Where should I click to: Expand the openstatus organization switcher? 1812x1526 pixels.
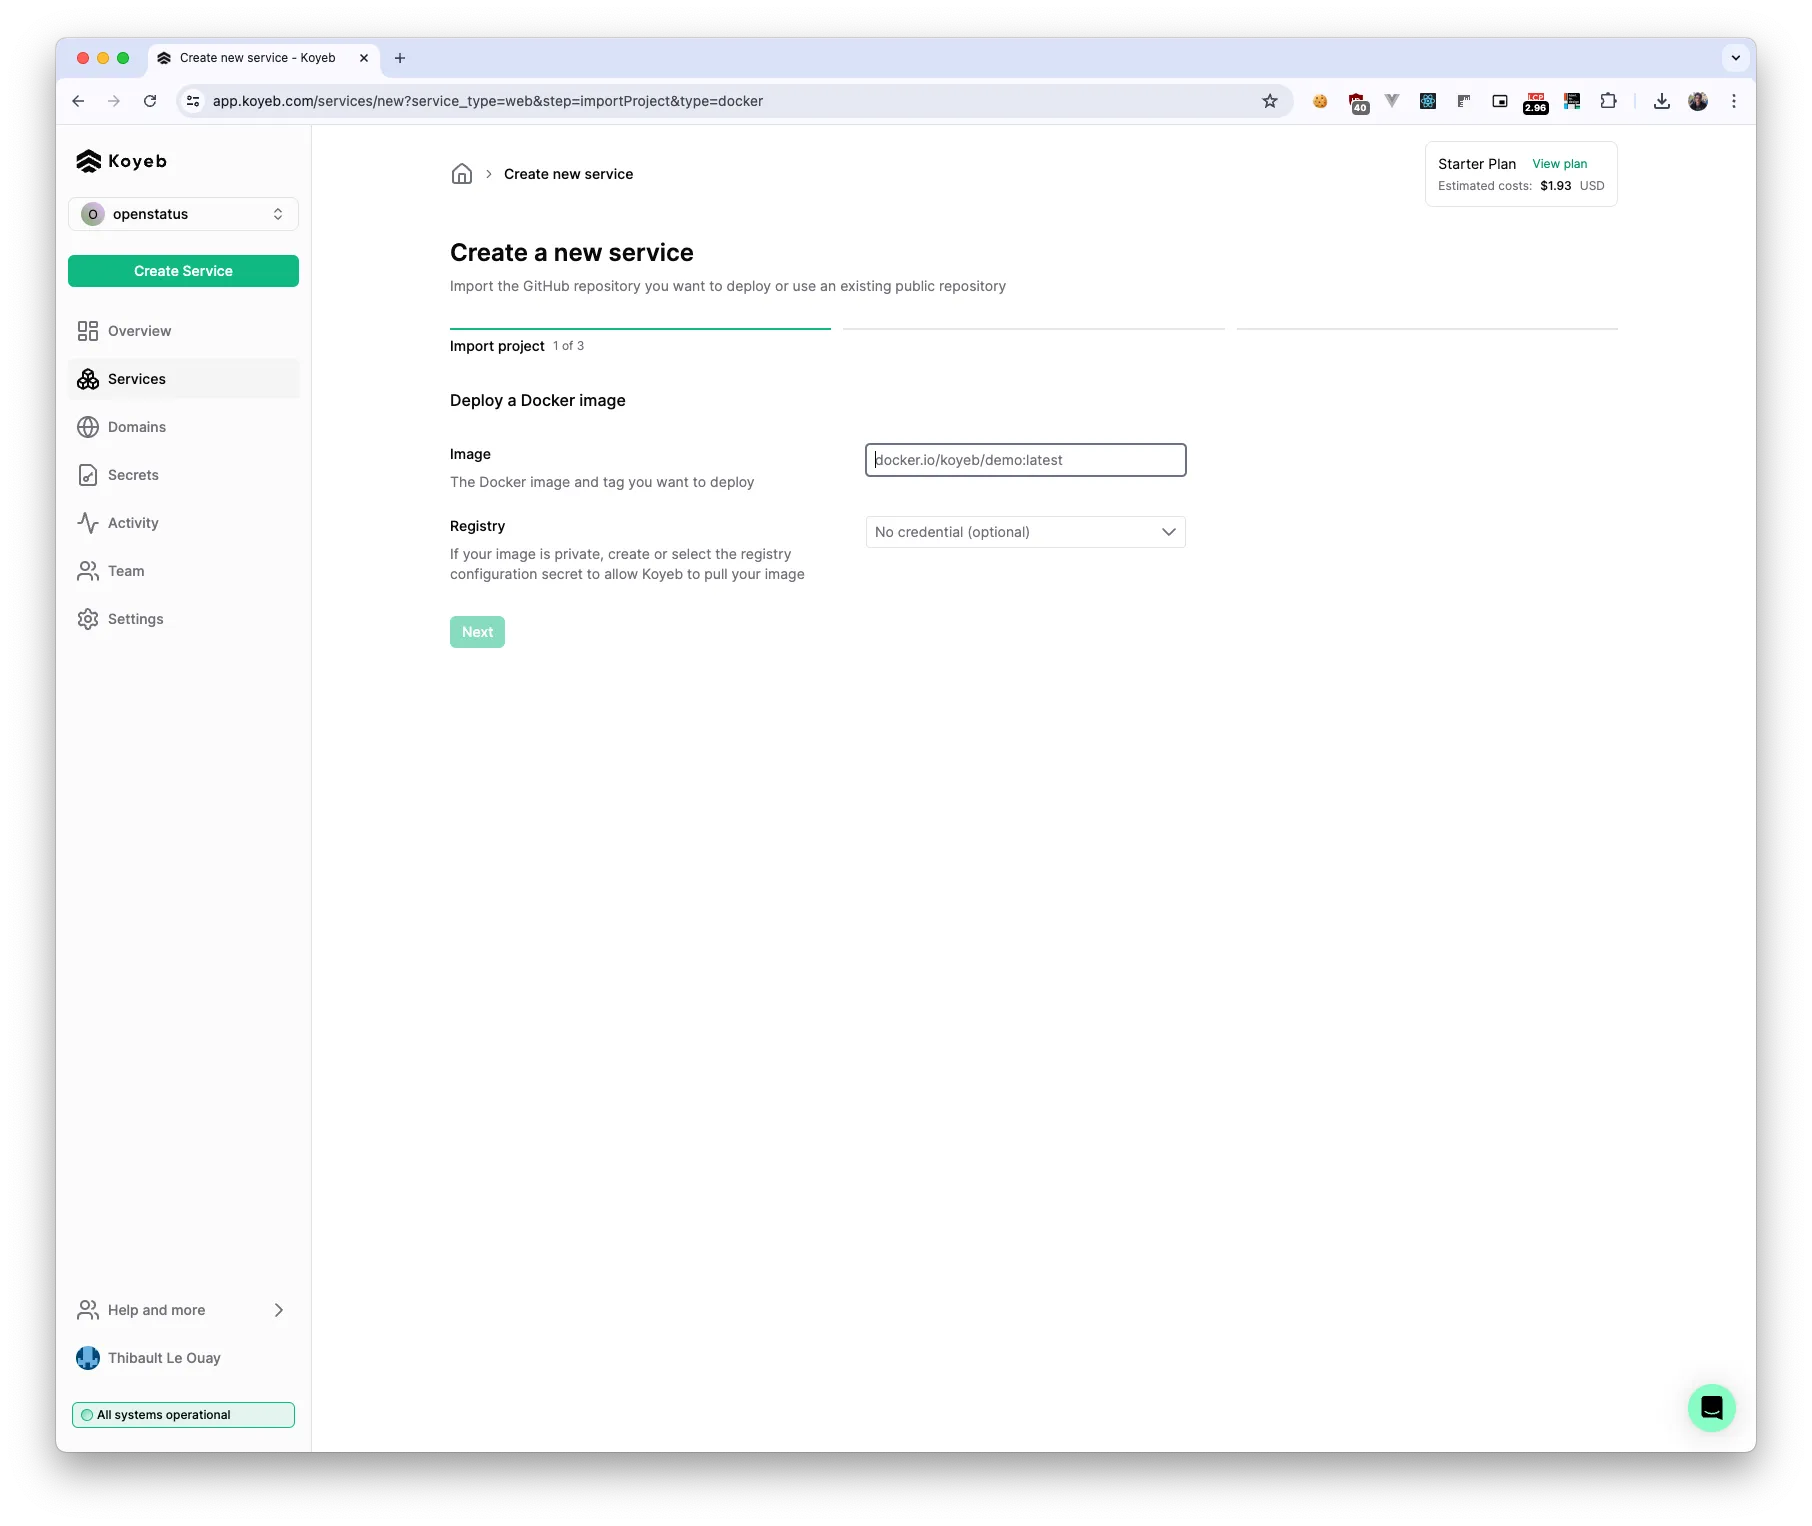[183, 214]
